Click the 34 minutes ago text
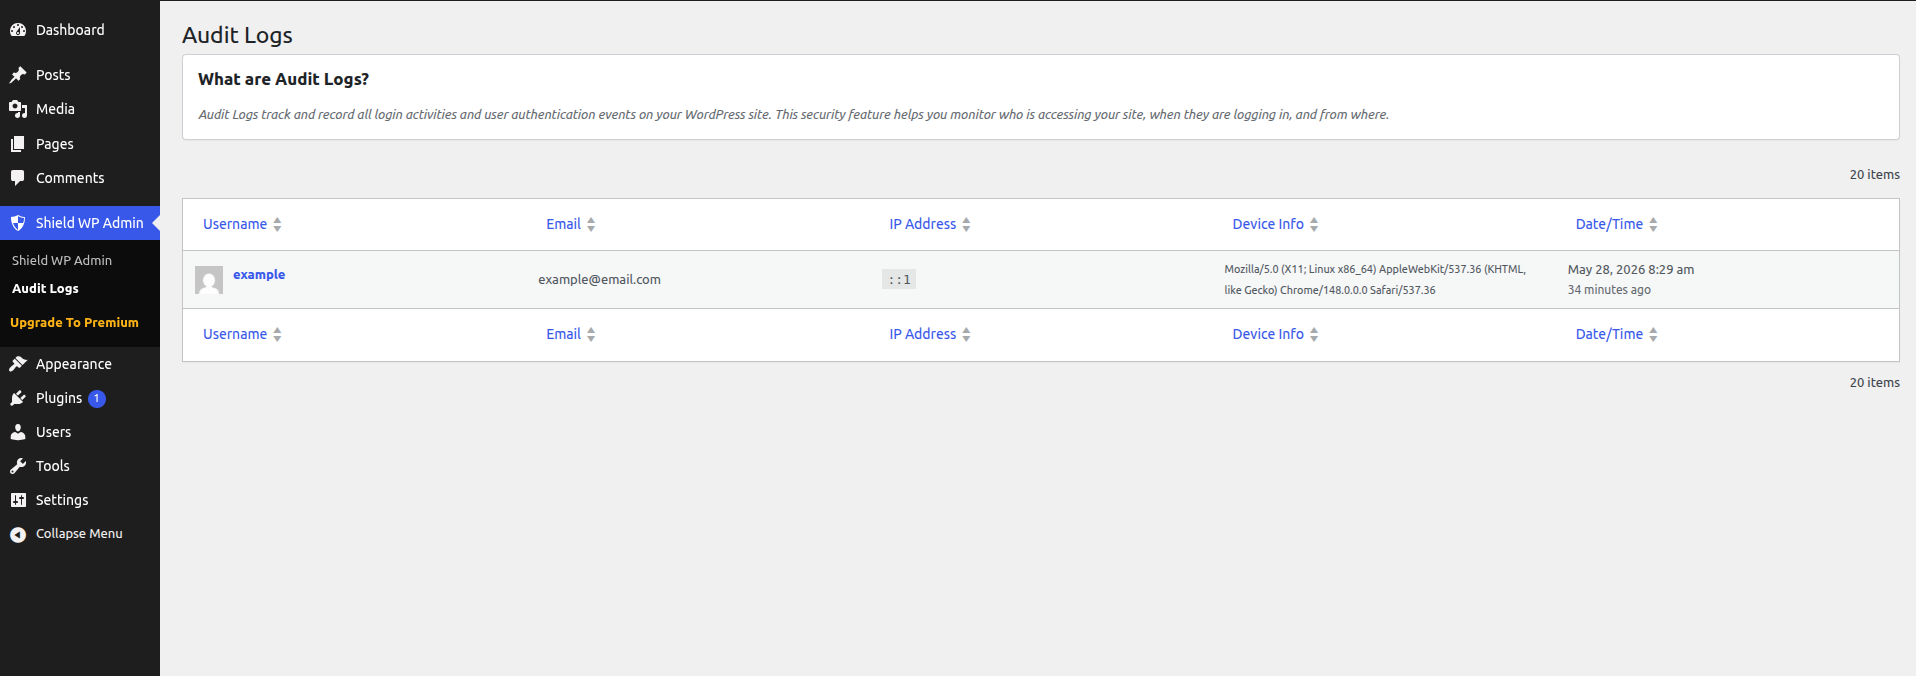The image size is (1916, 676). tap(1609, 290)
